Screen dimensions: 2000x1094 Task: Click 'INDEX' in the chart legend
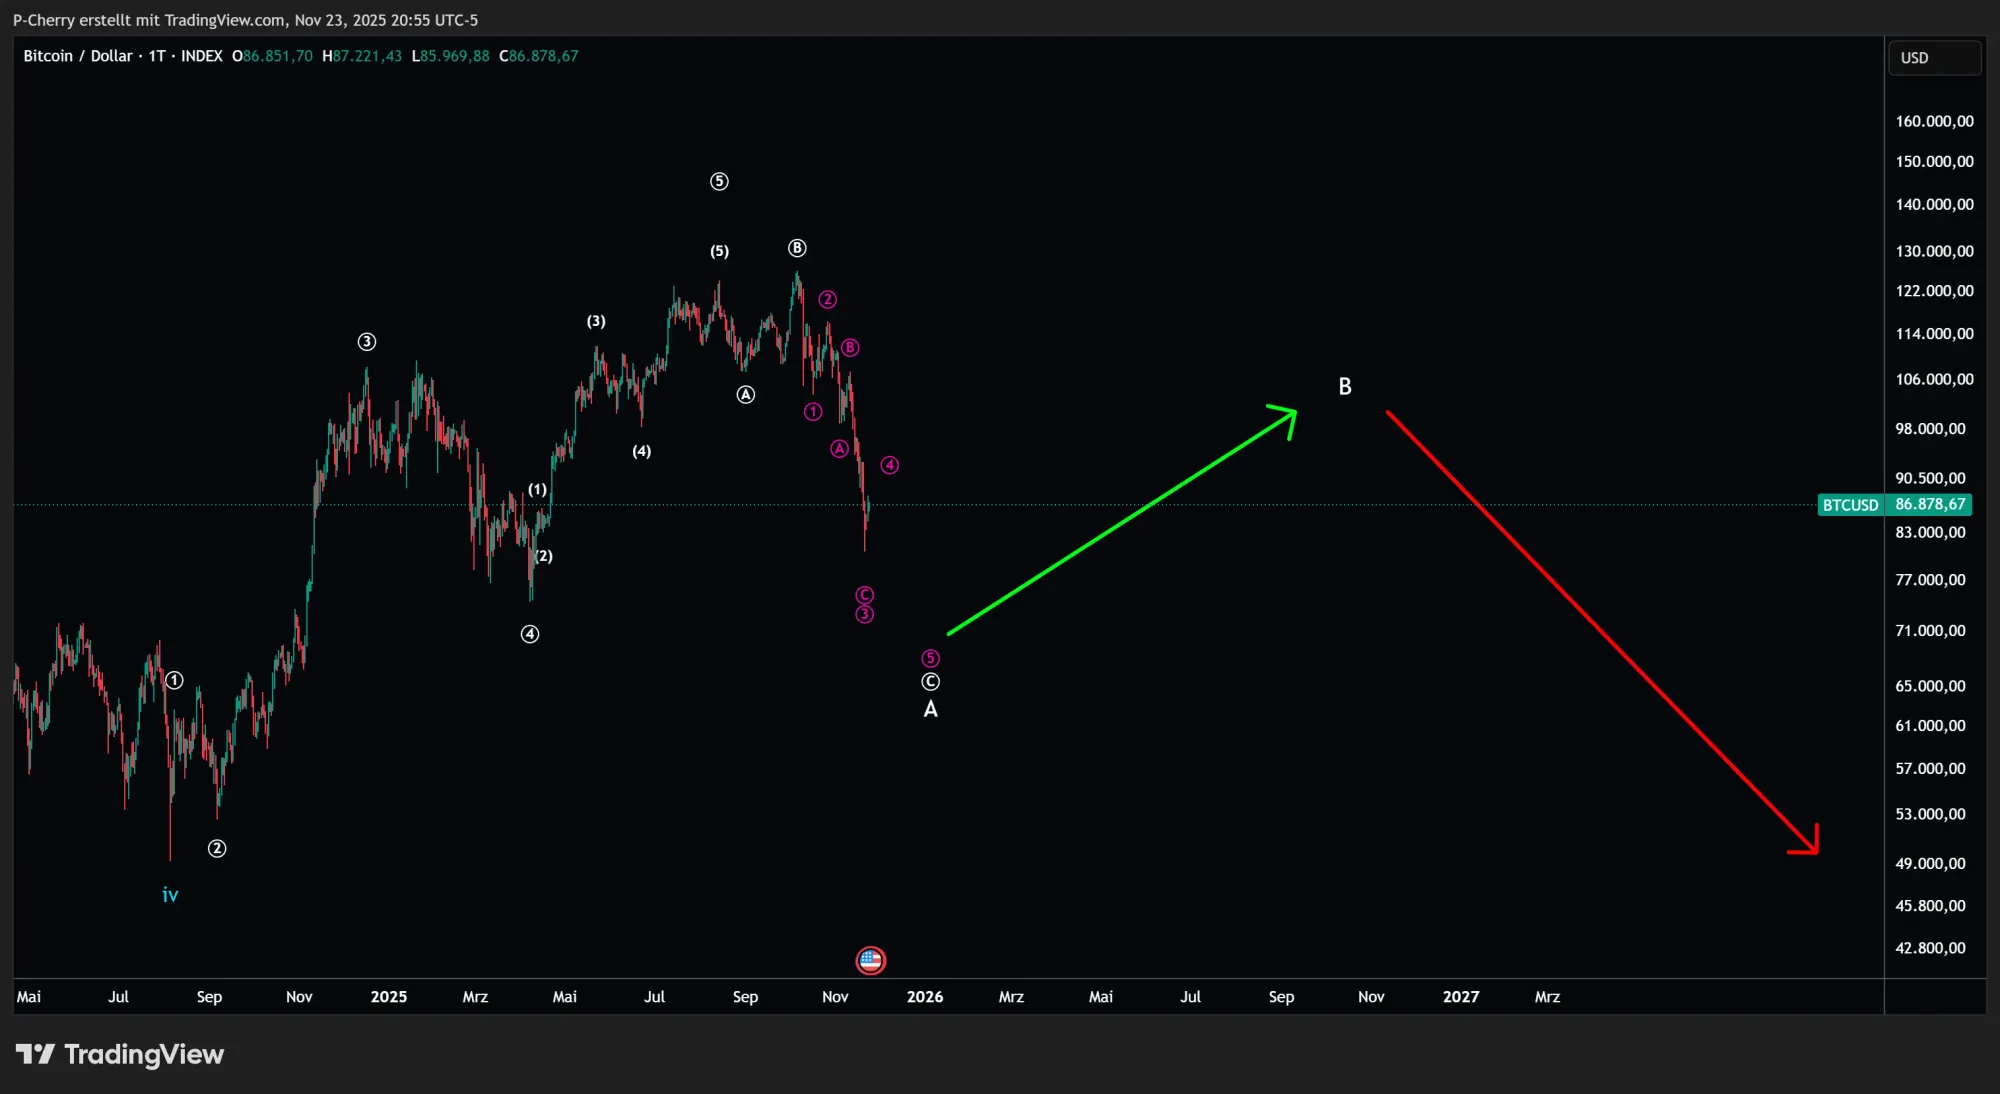(x=202, y=56)
